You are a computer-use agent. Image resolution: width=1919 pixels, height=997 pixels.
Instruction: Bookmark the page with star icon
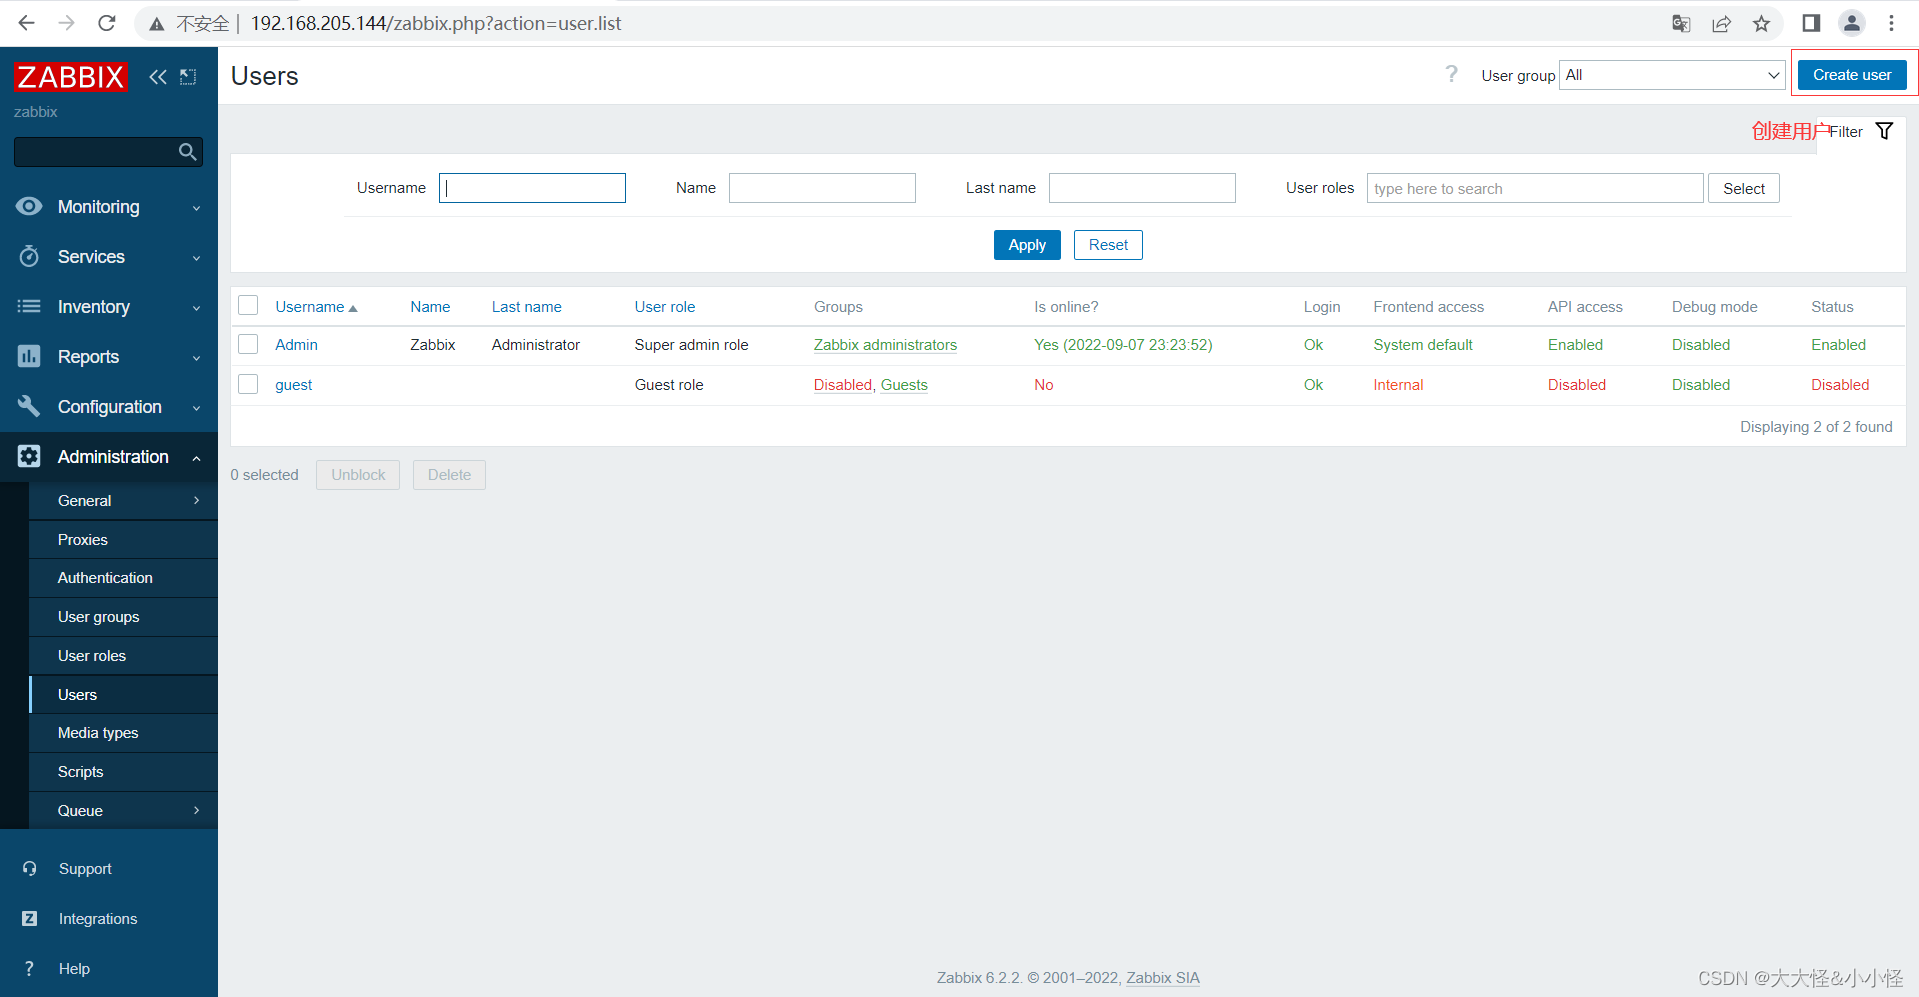tap(1761, 23)
